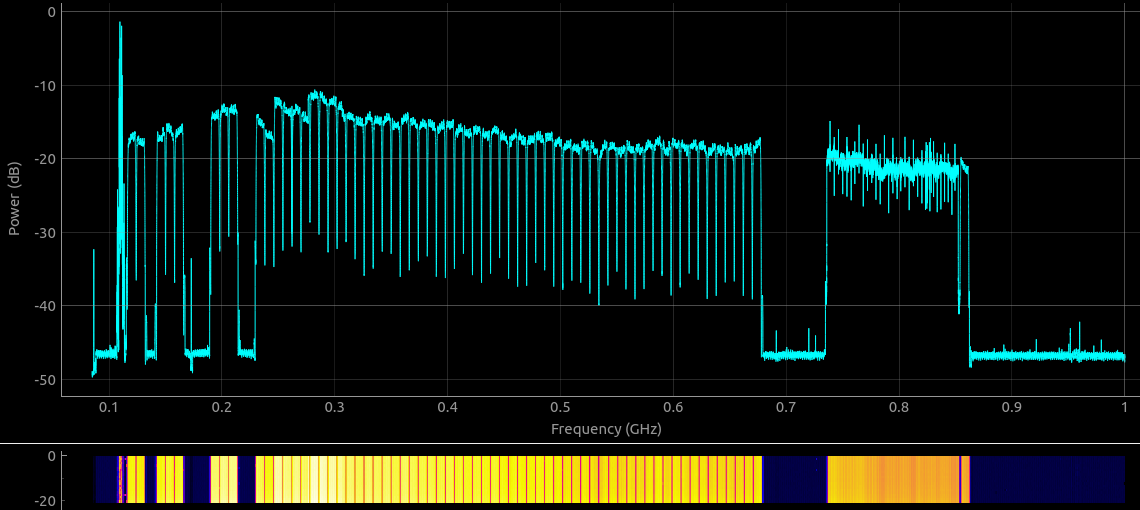Click the 0.2 tick on the frequency axis

(x=222, y=408)
